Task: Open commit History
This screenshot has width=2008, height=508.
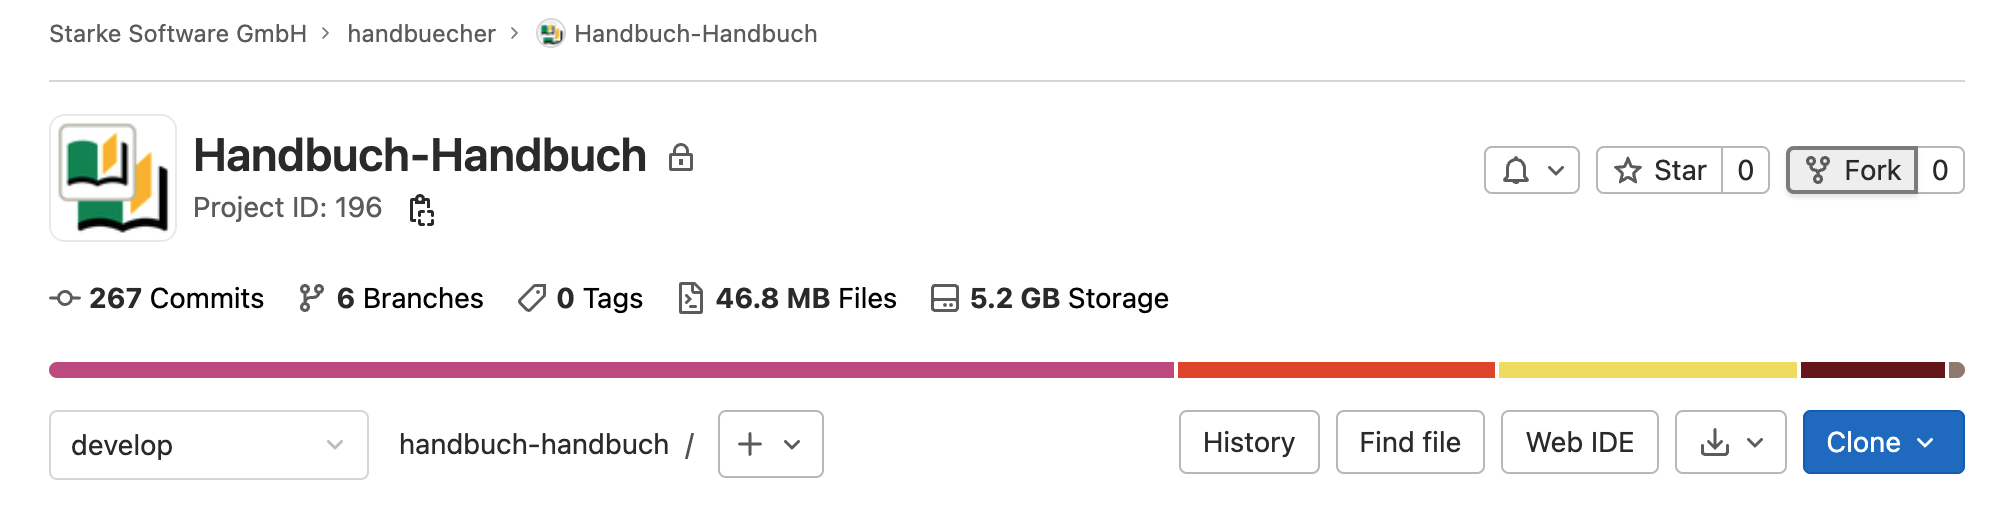Action: (1249, 443)
